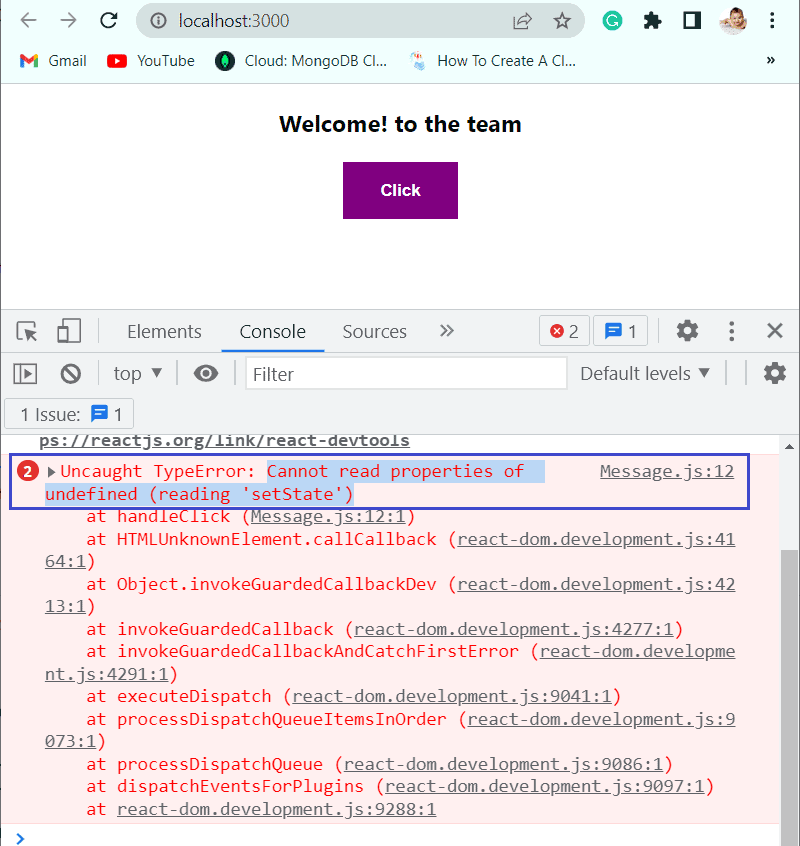
Task: Toggle error messages via the red badge
Action: coord(564,330)
